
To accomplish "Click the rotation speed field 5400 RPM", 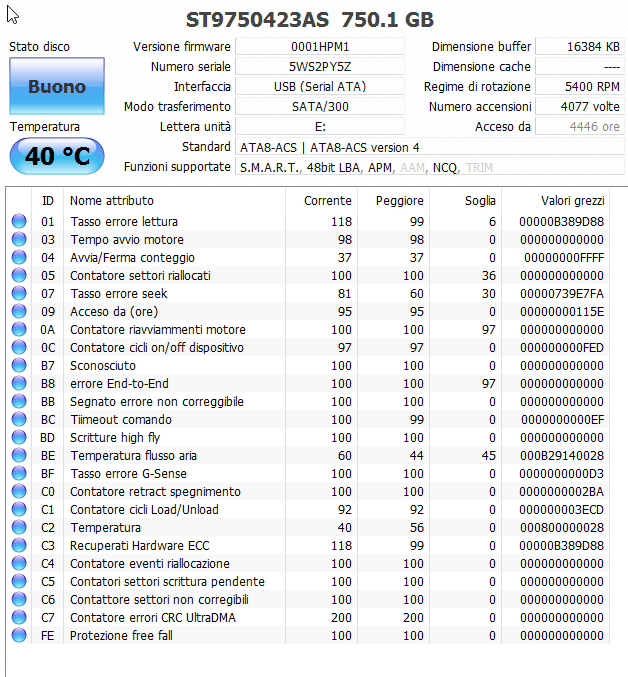I will (x=580, y=86).
